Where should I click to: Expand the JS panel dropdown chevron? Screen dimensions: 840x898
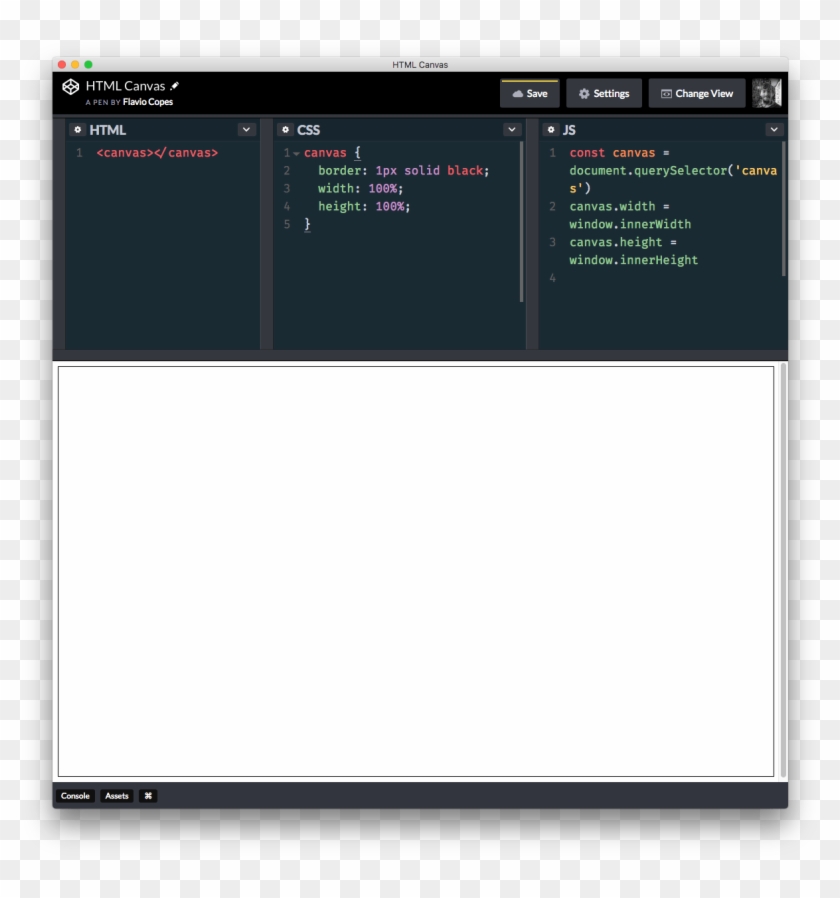[774, 130]
